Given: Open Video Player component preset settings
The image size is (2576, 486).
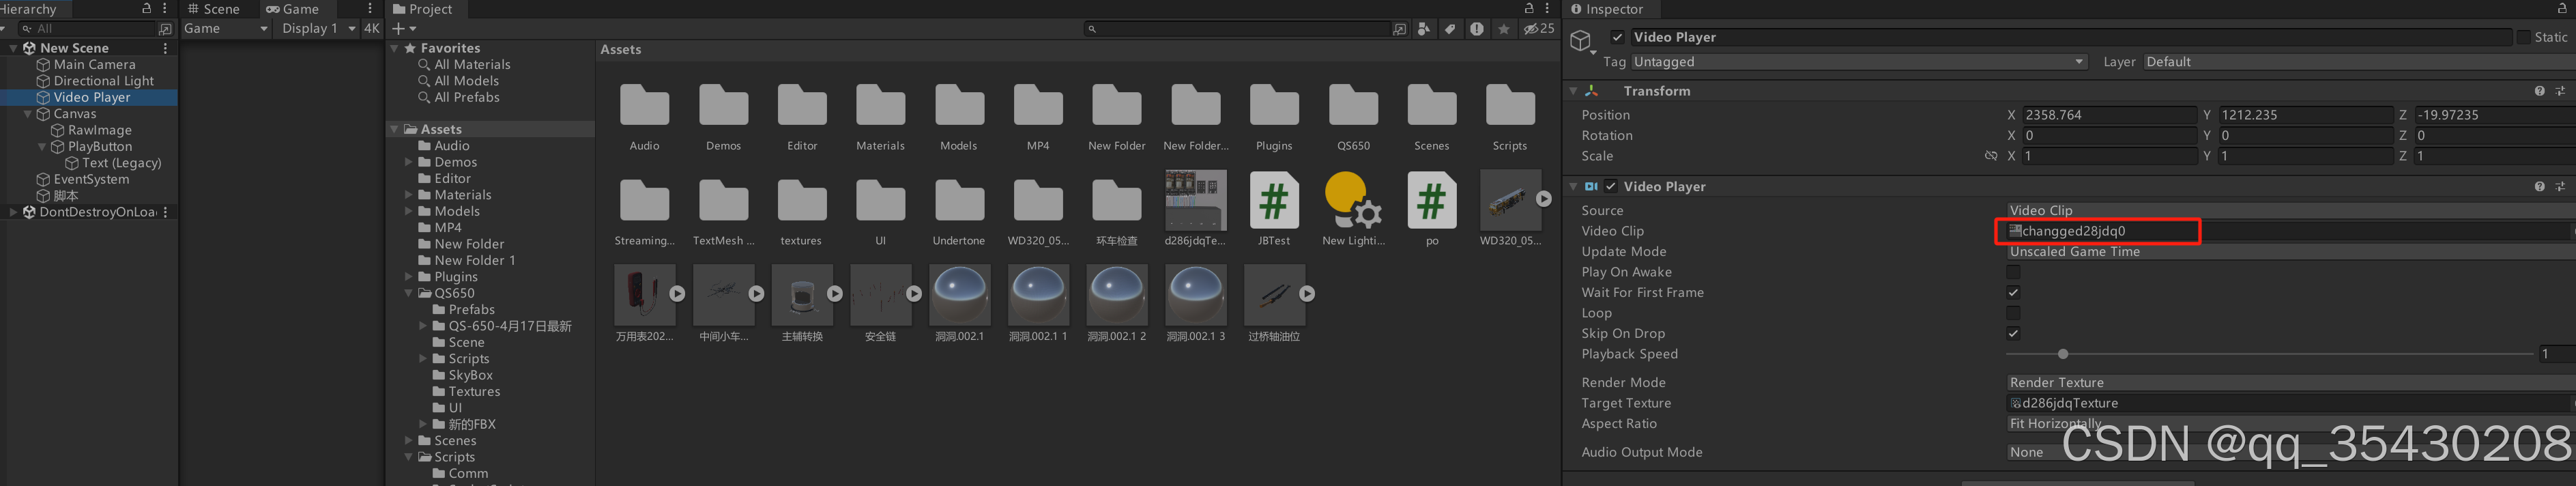Looking at the screenshot, I should pos(2561,187).
